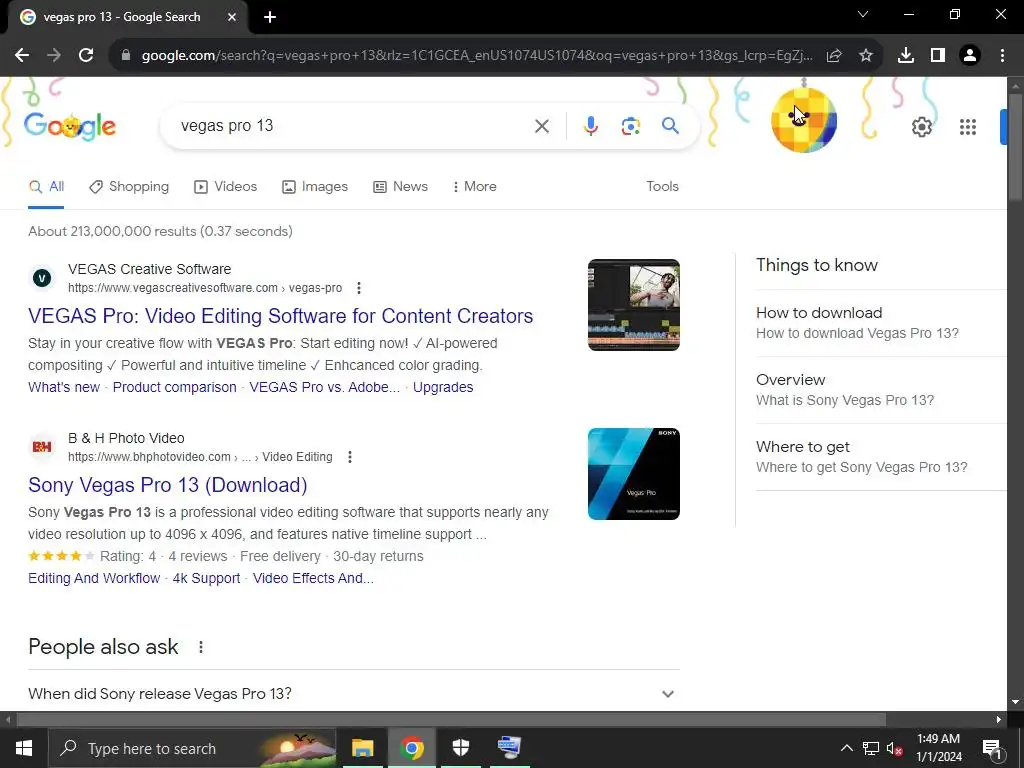Open the 4k Support link
The image size is (1024, 768).
coord(206,579)
